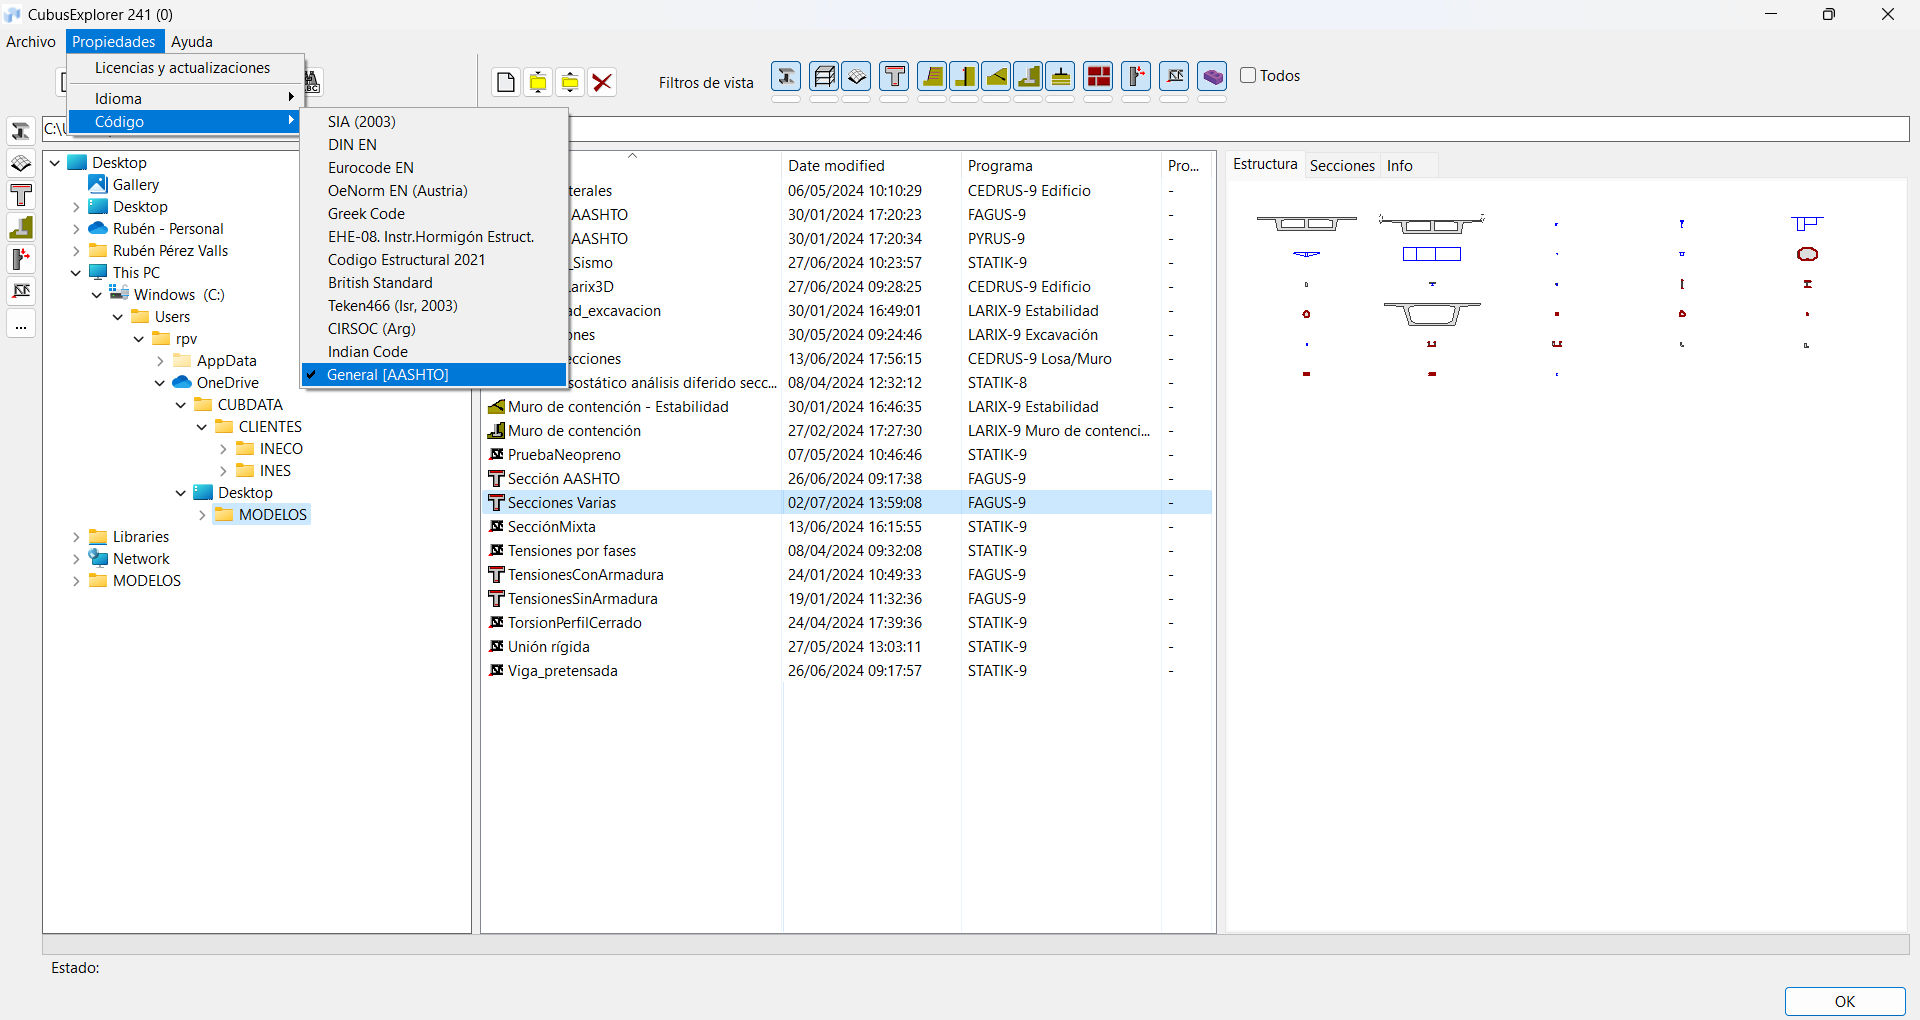Image resolution: width=1920 pixels, height=1020 pixels.
Task: Toggle the red masonry wall view filter
Action: [x=1098, y=76]
